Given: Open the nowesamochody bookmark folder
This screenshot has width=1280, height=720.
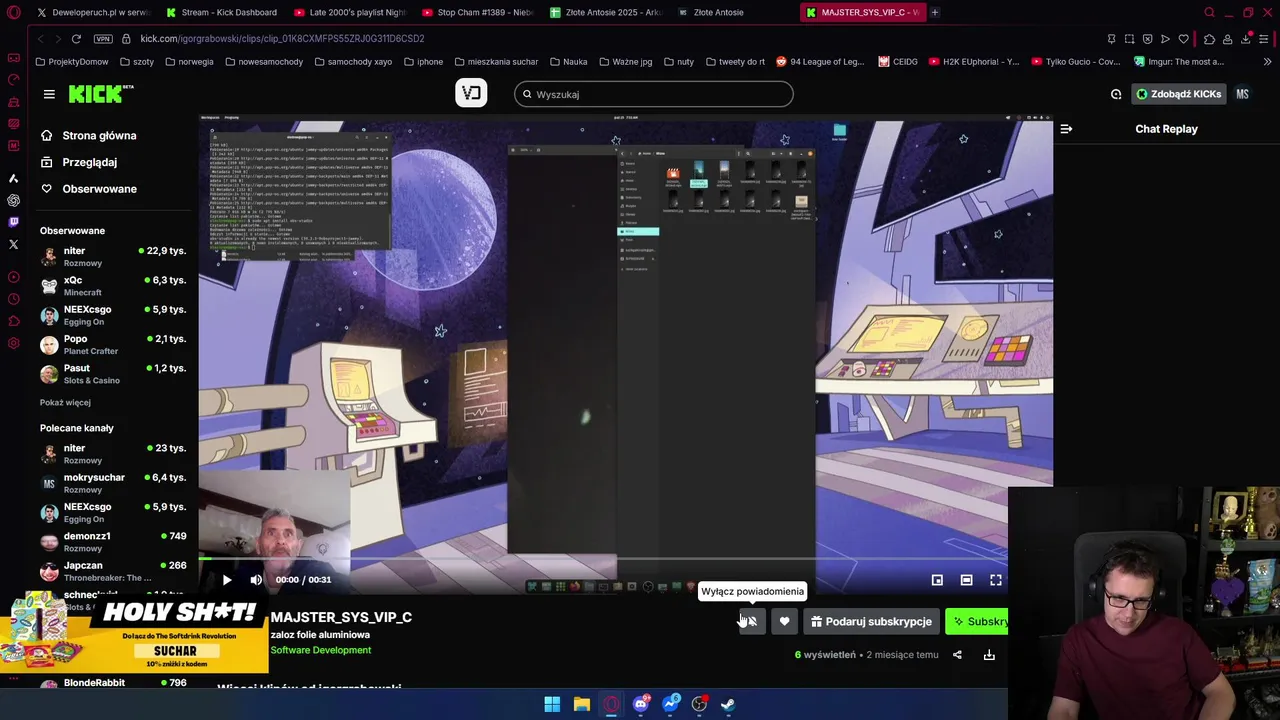Looking at the screenshot, I should [x=264, y=61].
